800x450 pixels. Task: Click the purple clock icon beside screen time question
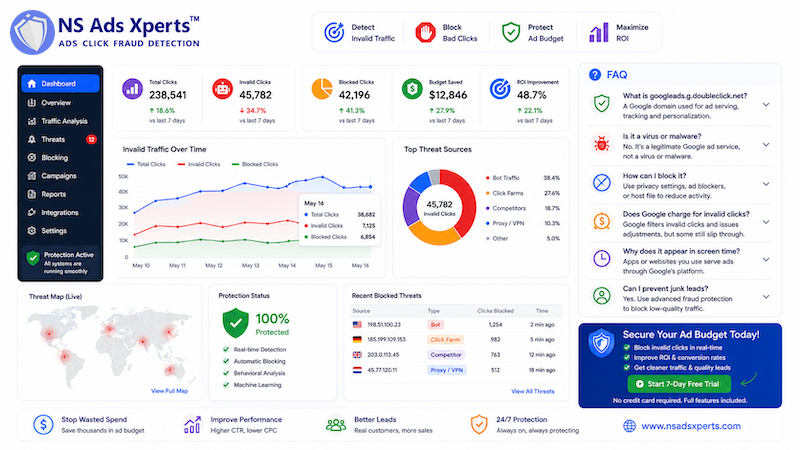602,258
